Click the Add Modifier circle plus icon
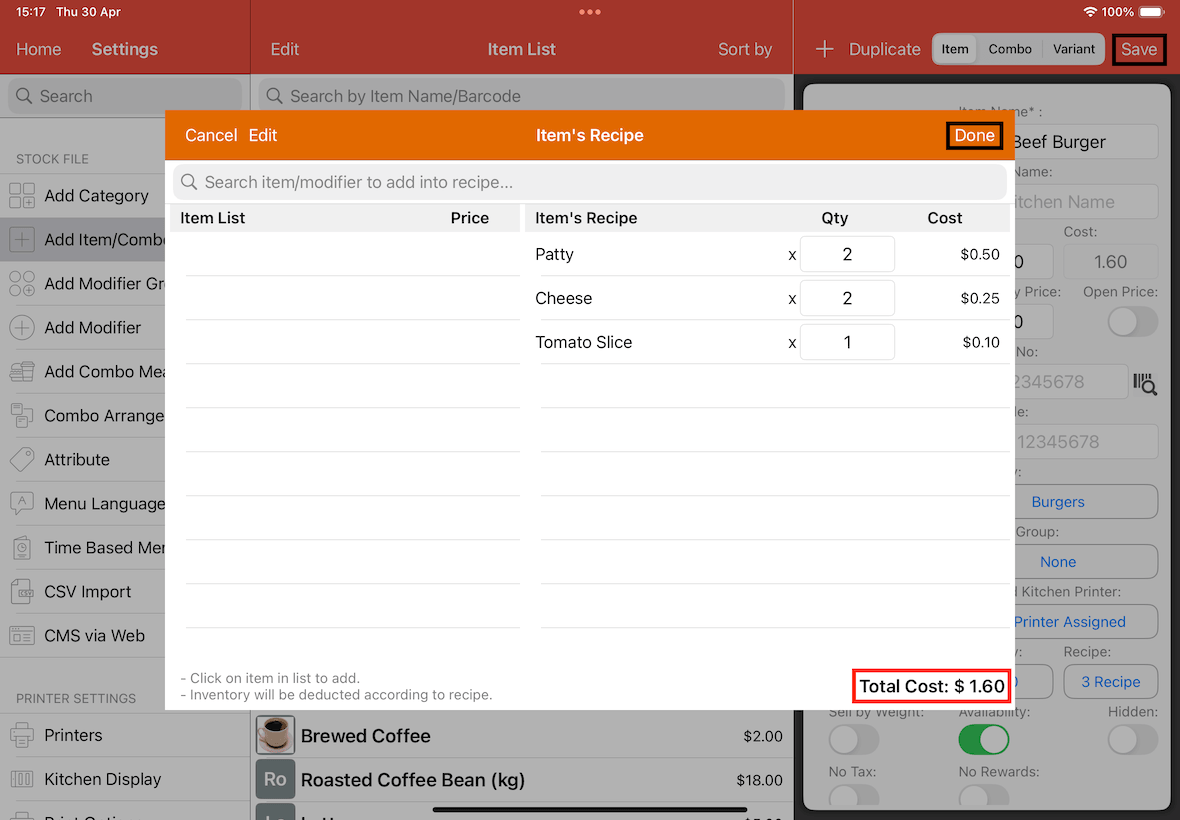Screen dimensions: 1180x820 22,328
